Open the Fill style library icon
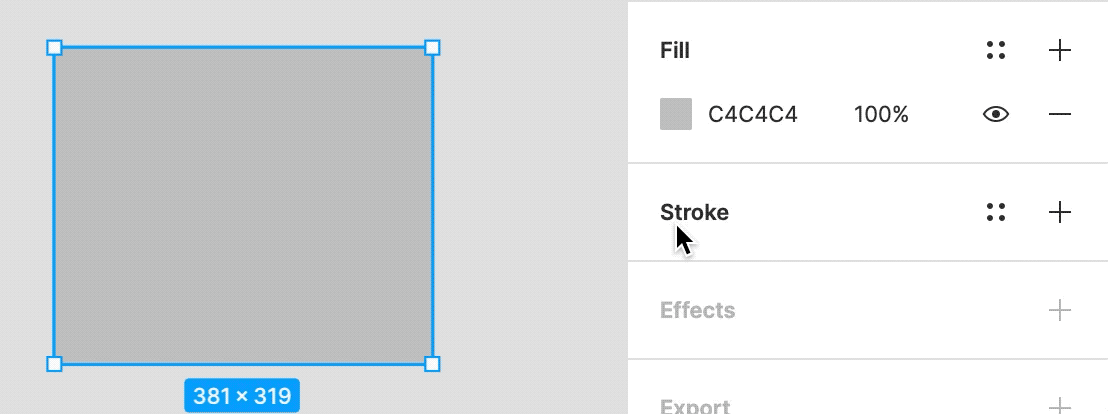The height and width of the screenshot is (414, 1108). (995, 51)
